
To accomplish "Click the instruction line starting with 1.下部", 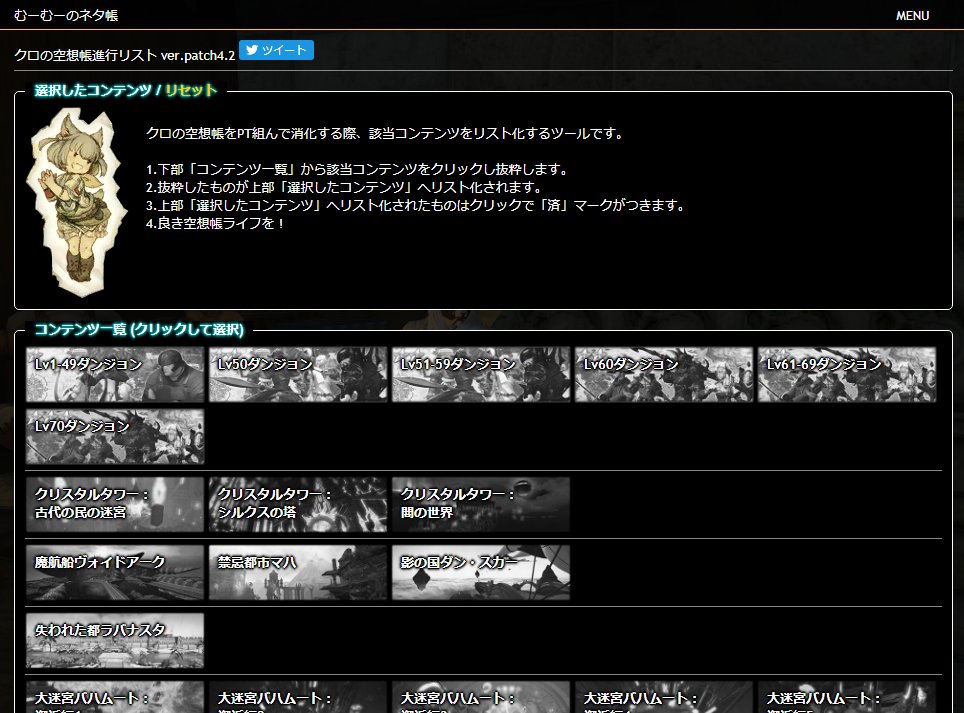I will click(x=358, y=169).
